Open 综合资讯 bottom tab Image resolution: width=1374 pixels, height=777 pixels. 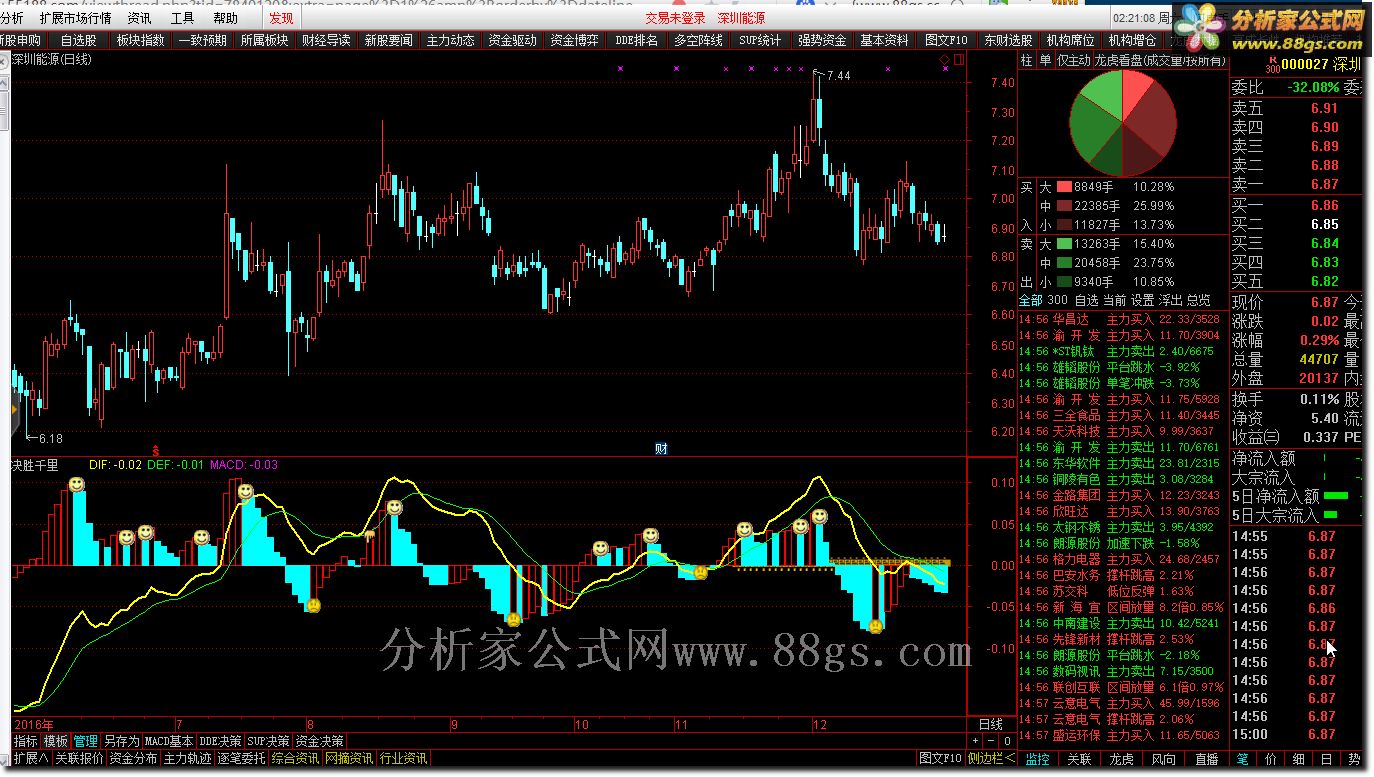pos(295,758)
